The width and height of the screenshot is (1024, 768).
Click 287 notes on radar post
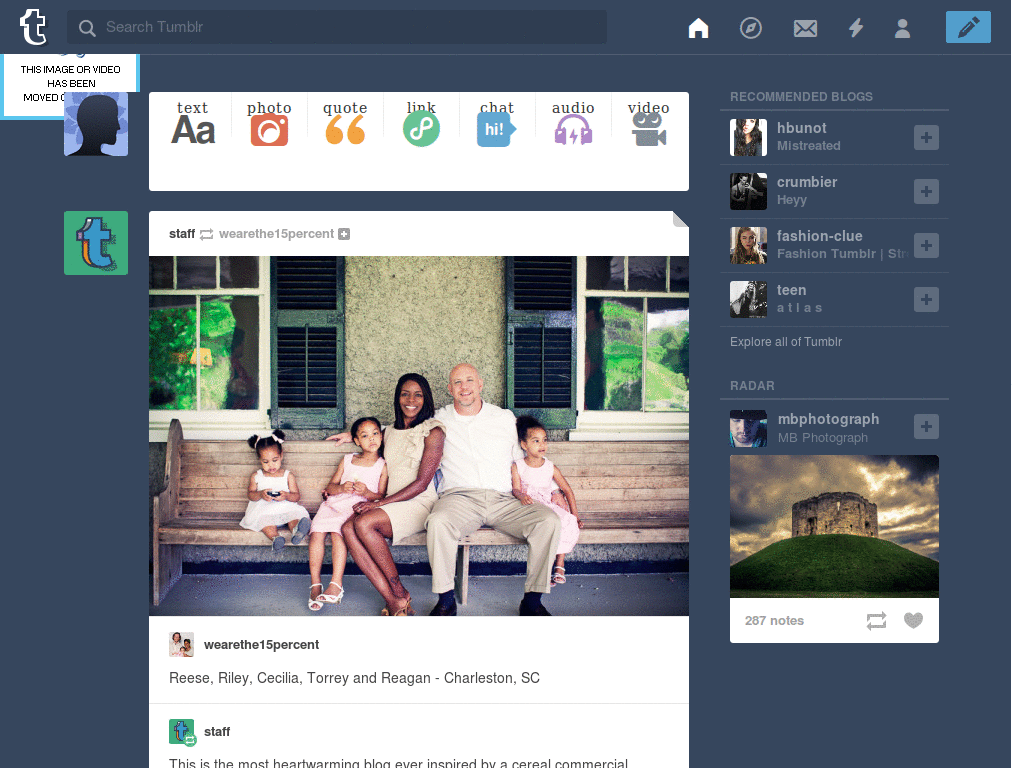(774, 620)
